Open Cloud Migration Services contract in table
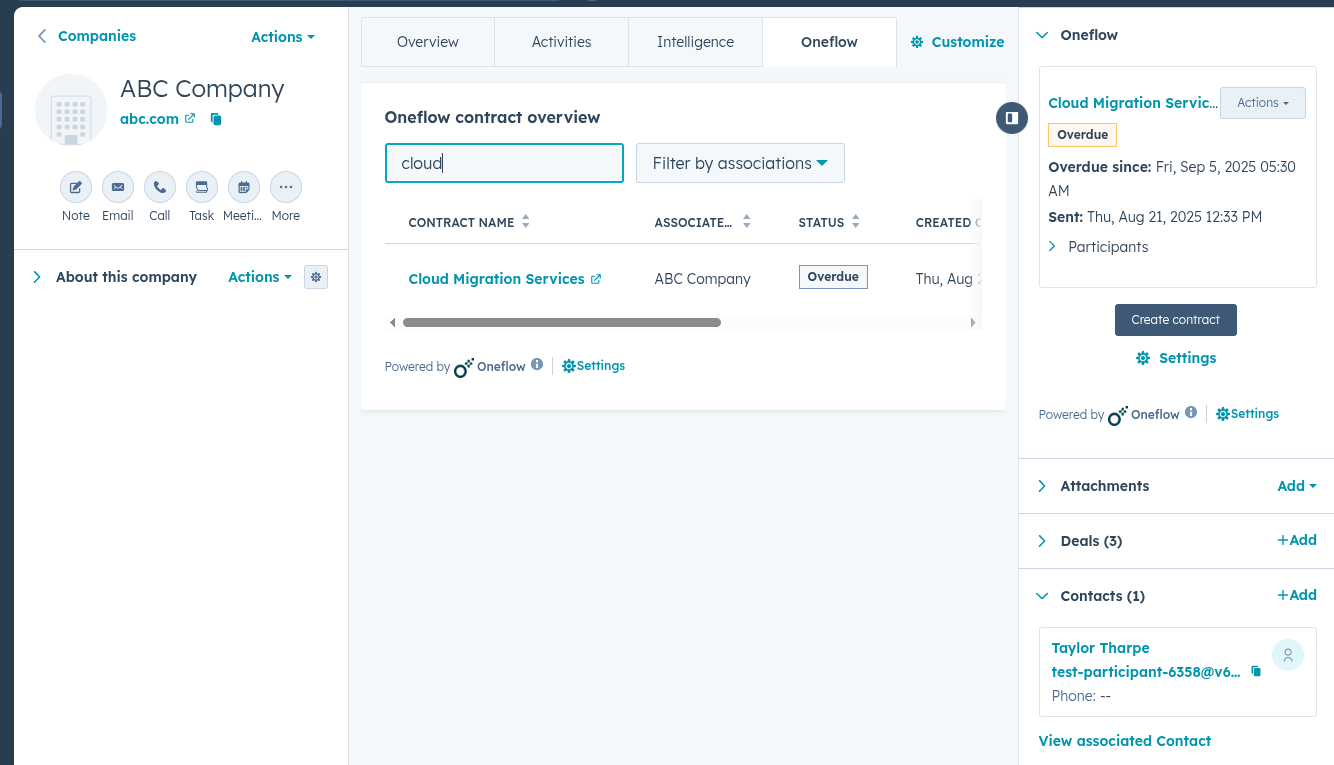This screenshot has height=765, width=1334. 496,279
